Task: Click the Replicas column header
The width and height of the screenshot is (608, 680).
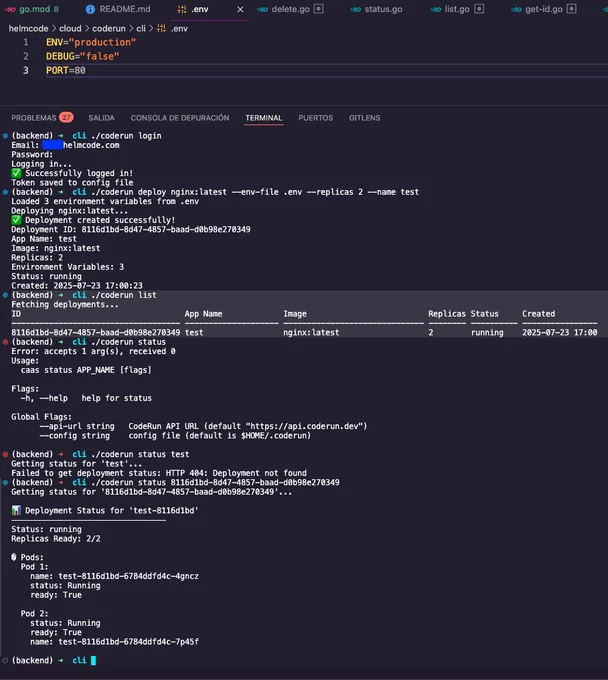Action: click(447, 314)
